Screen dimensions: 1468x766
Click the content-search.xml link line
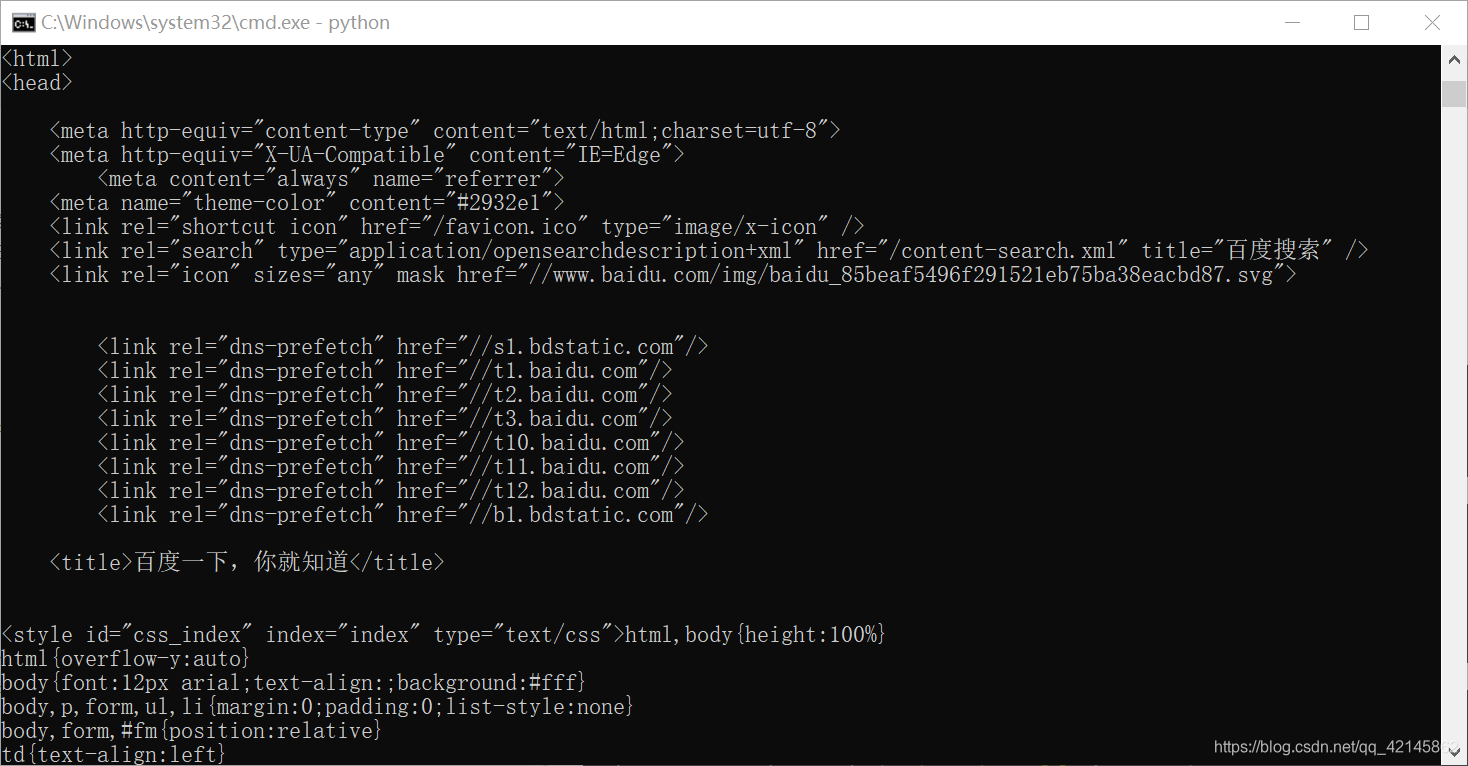709,251
